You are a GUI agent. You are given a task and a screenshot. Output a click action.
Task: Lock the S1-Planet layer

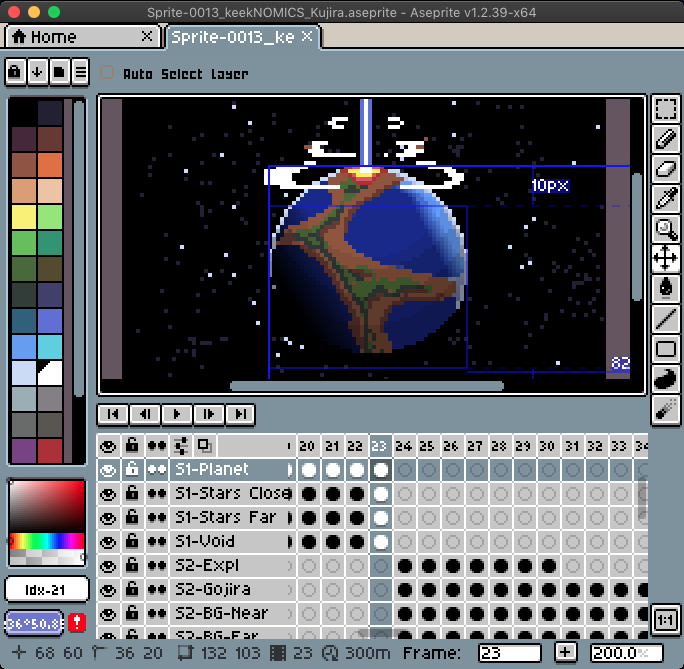pyautogui.click(x=132, y=470)
